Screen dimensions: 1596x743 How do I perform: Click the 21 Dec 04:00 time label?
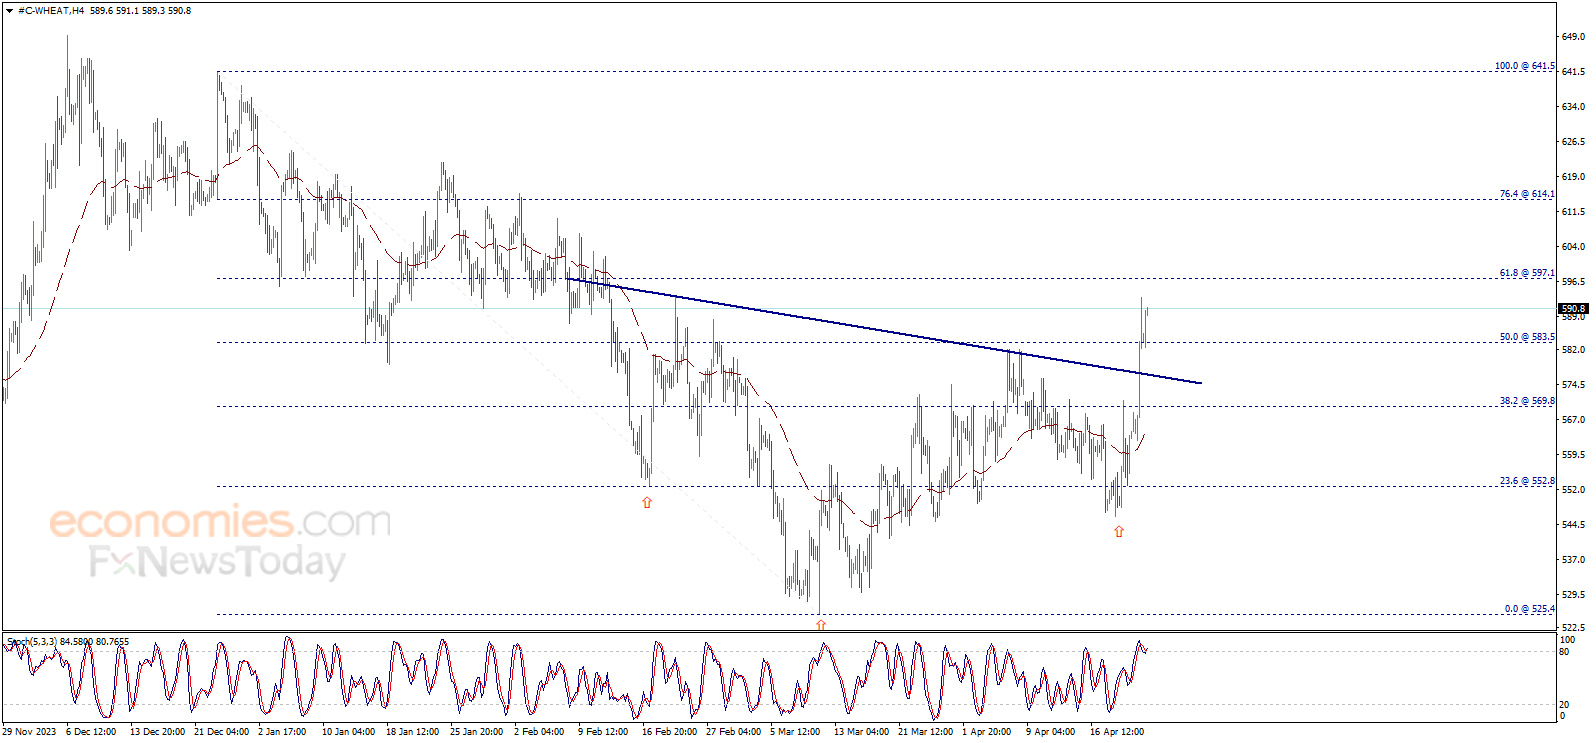point(222,732)
